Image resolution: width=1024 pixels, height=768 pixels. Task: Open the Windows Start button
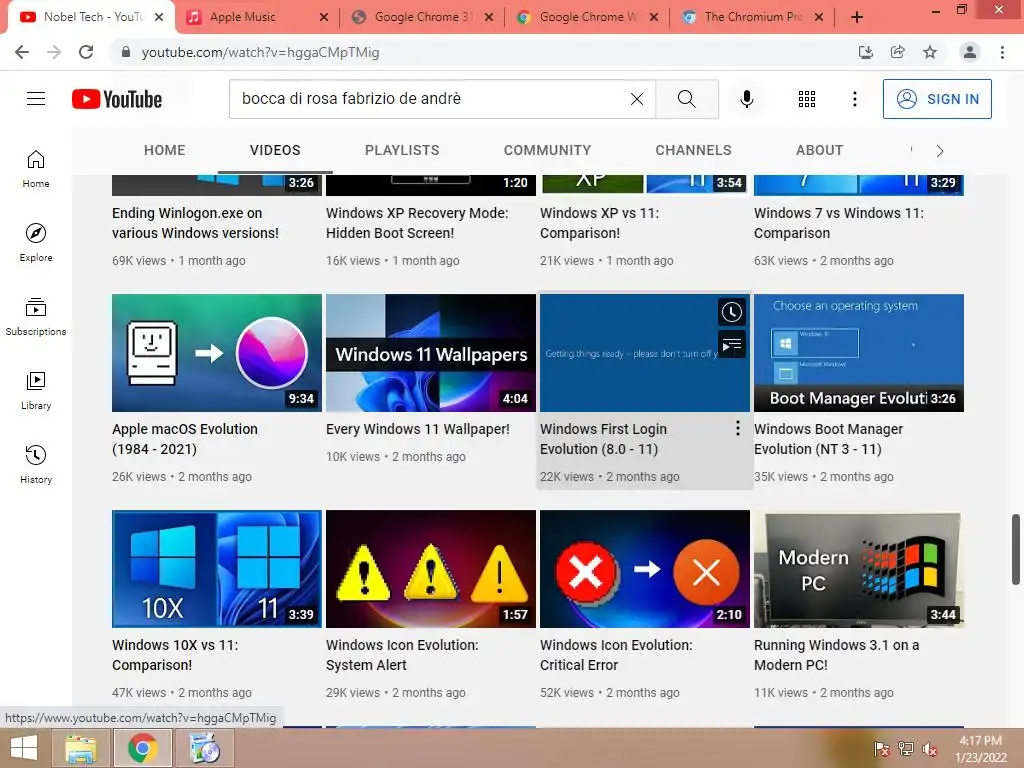point(24,748)
